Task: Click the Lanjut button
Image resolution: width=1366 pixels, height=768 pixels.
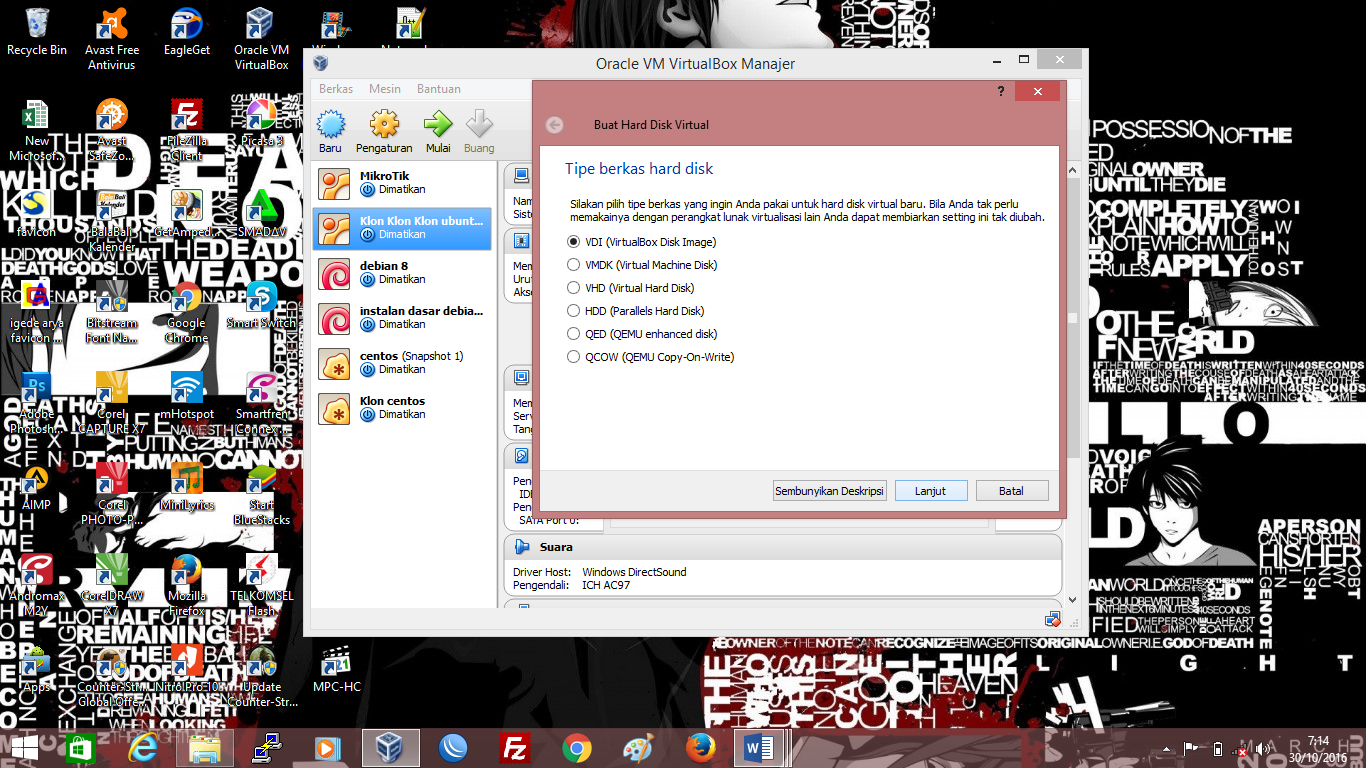Action: (930, 491)
